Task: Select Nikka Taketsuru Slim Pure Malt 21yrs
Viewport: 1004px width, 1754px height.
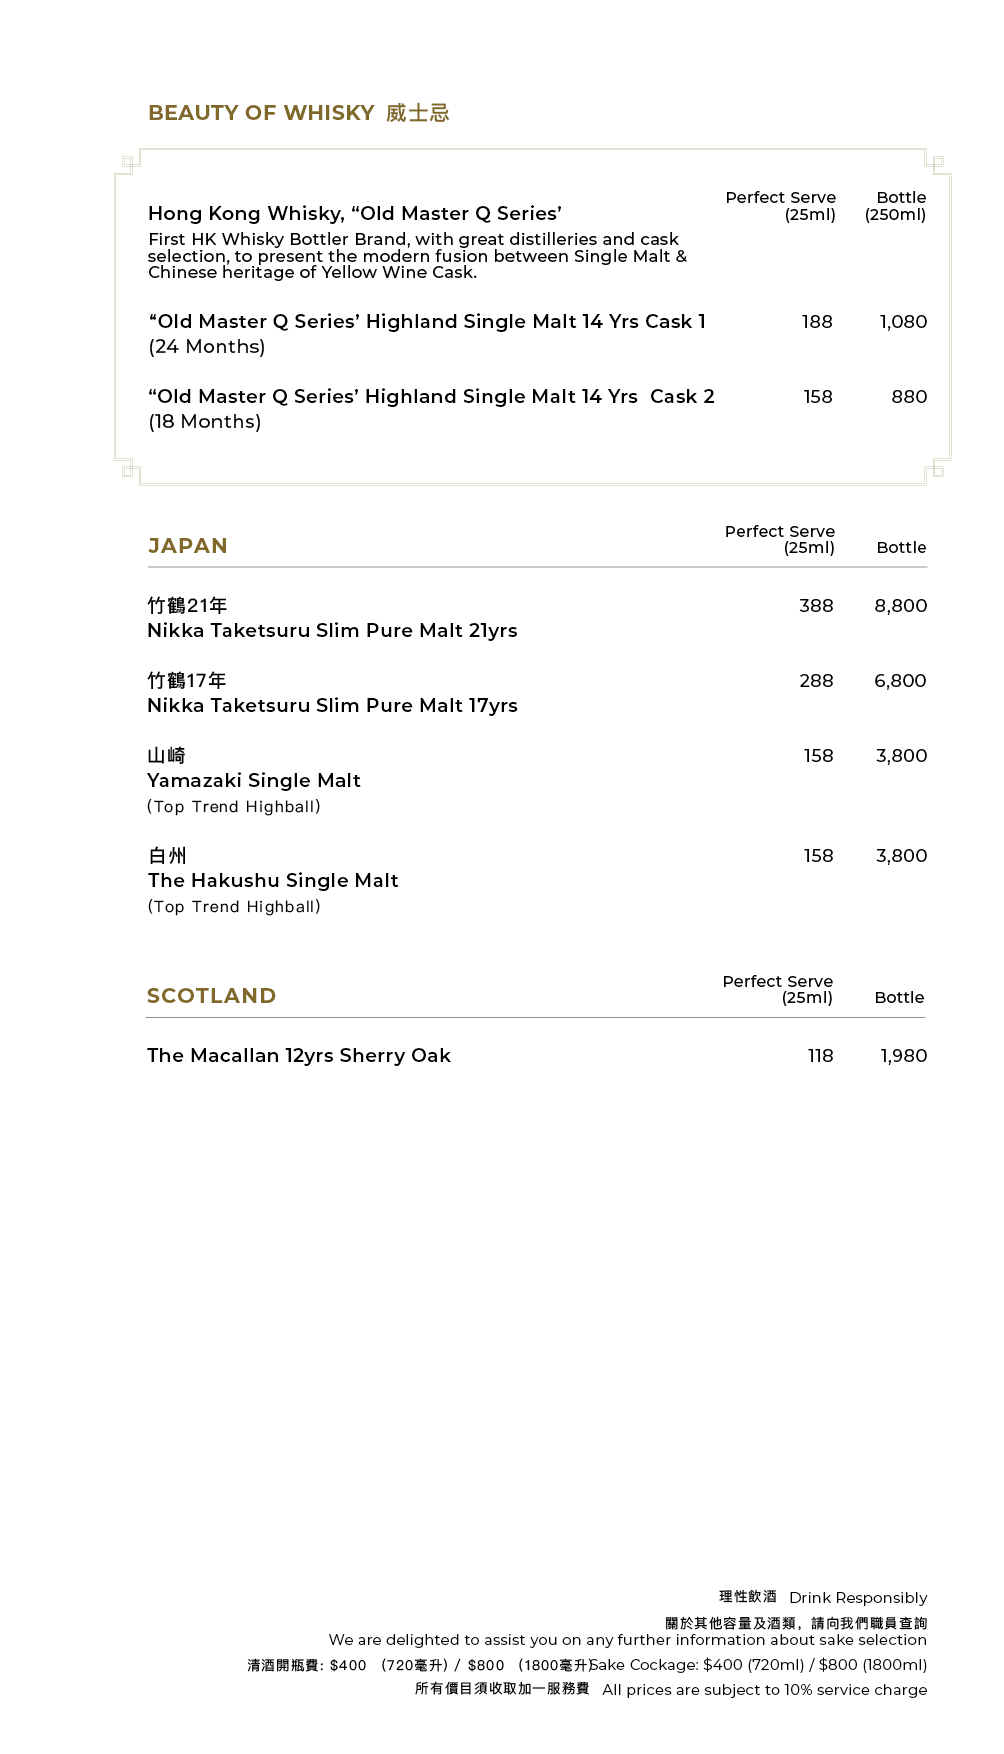Action: [332, 631]
